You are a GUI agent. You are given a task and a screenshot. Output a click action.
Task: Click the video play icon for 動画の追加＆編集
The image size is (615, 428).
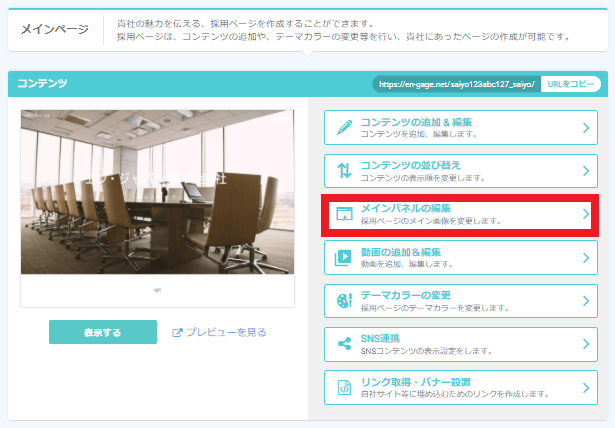(x=344, y=258)
